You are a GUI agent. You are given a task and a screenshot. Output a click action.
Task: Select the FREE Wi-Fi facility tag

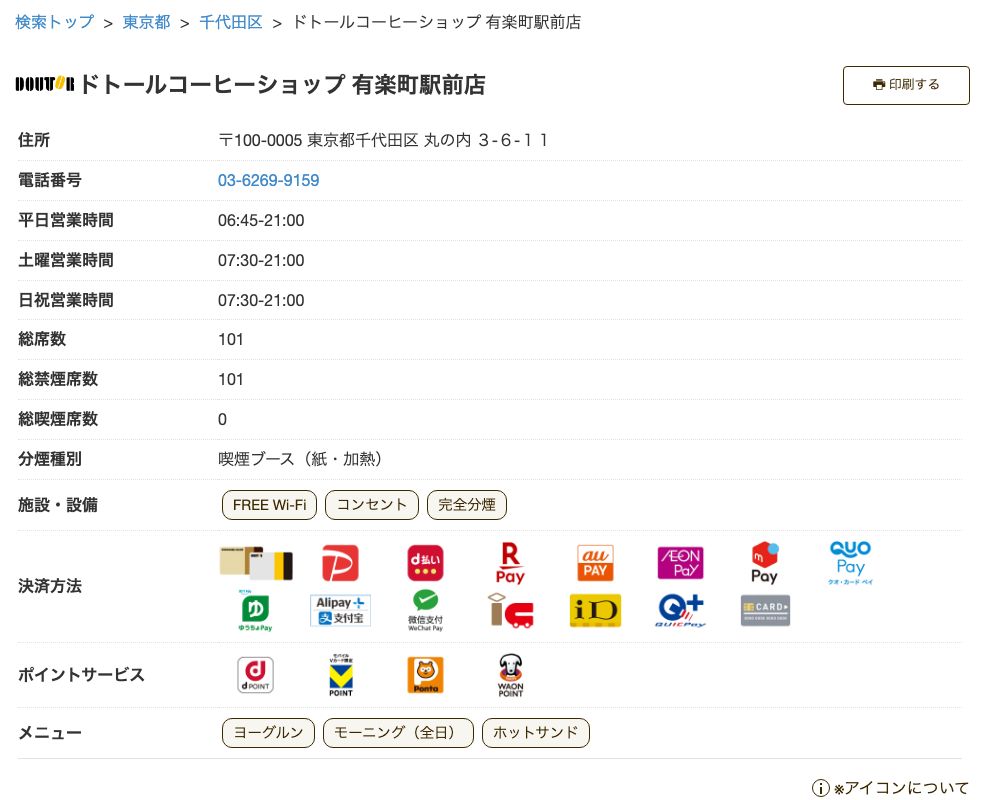[x=270, y=505]
